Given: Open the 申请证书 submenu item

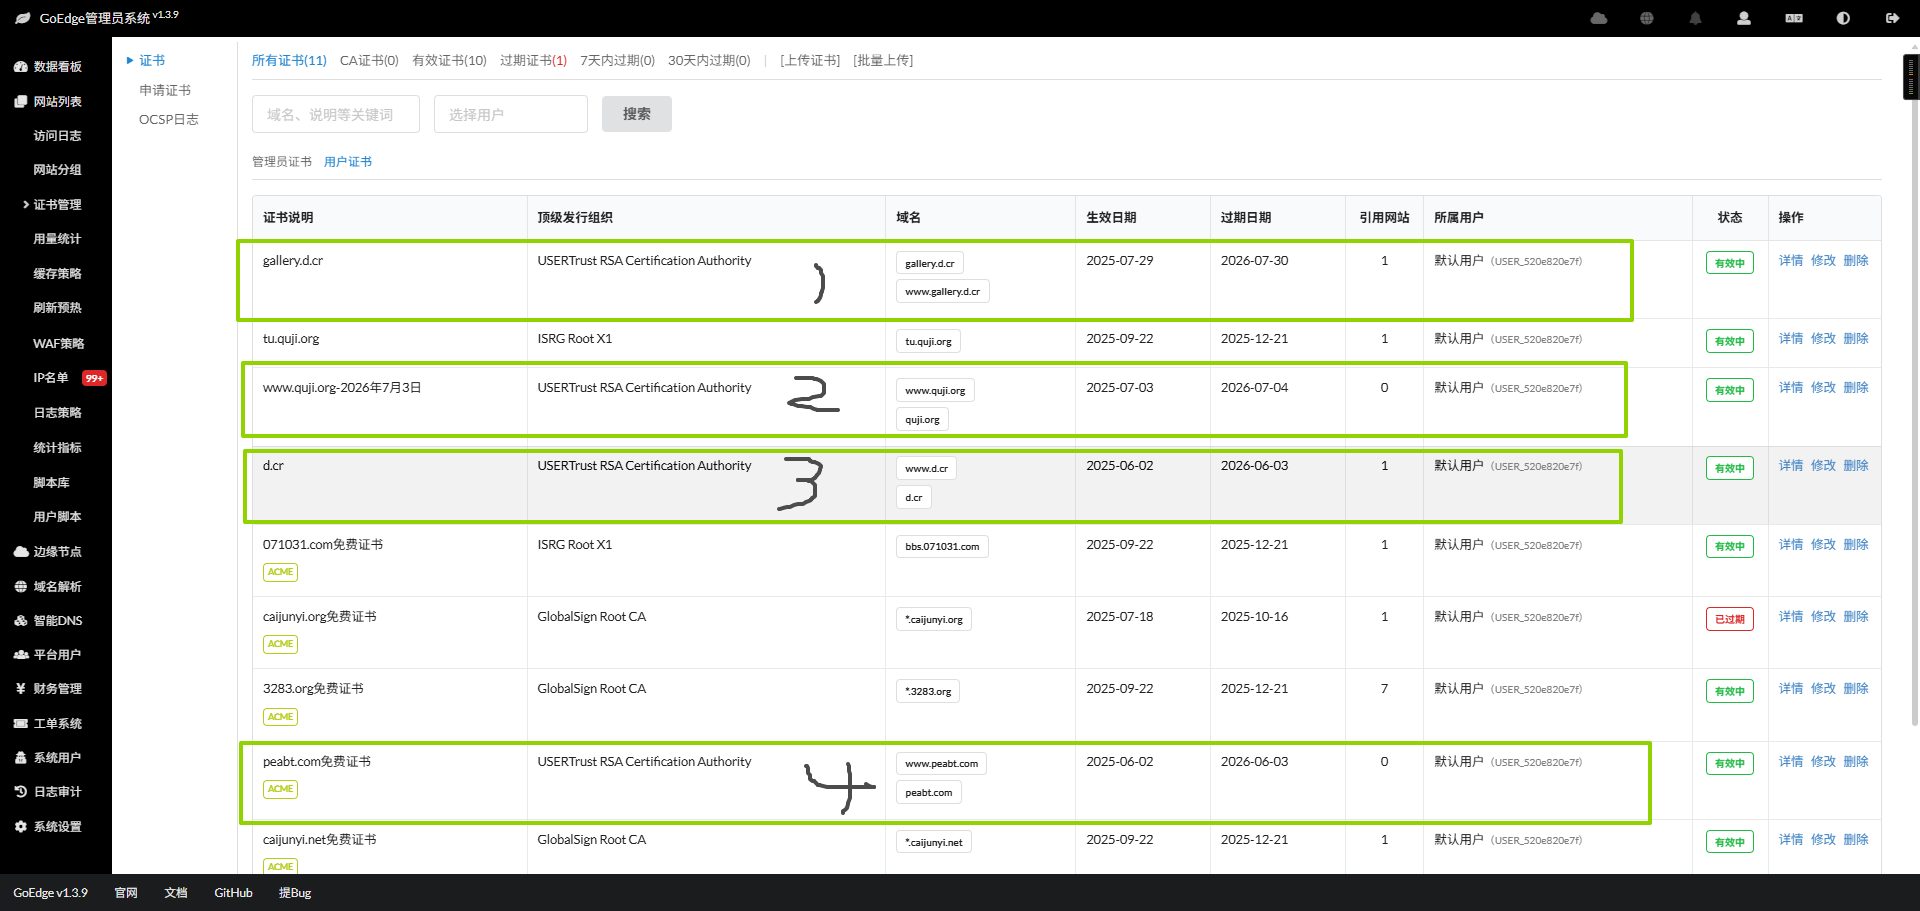Looking at the screenshot, I should pyautogui.click(x=165, y=90).
